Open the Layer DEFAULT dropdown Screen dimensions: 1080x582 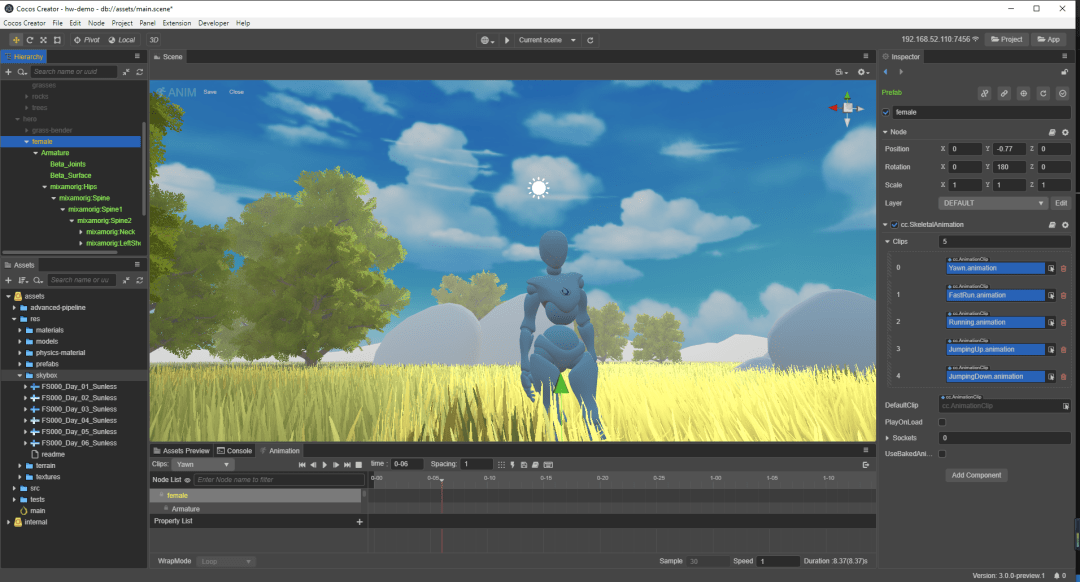click(x=992, y=202)
